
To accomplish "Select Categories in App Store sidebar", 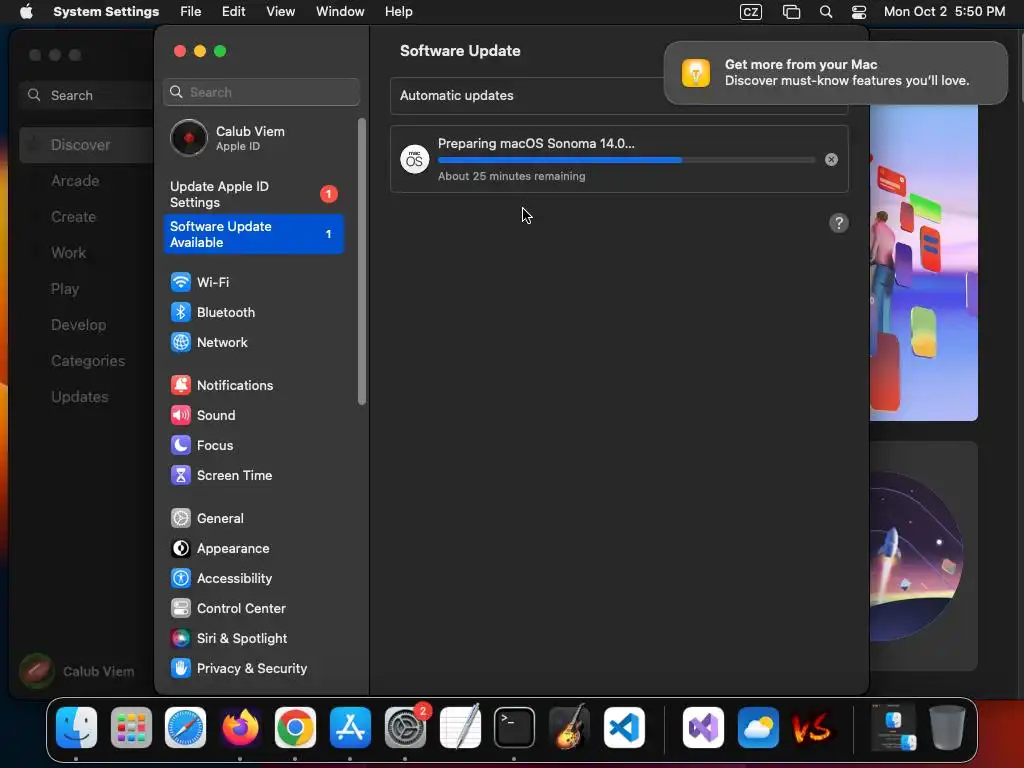I will click(88, 360).
